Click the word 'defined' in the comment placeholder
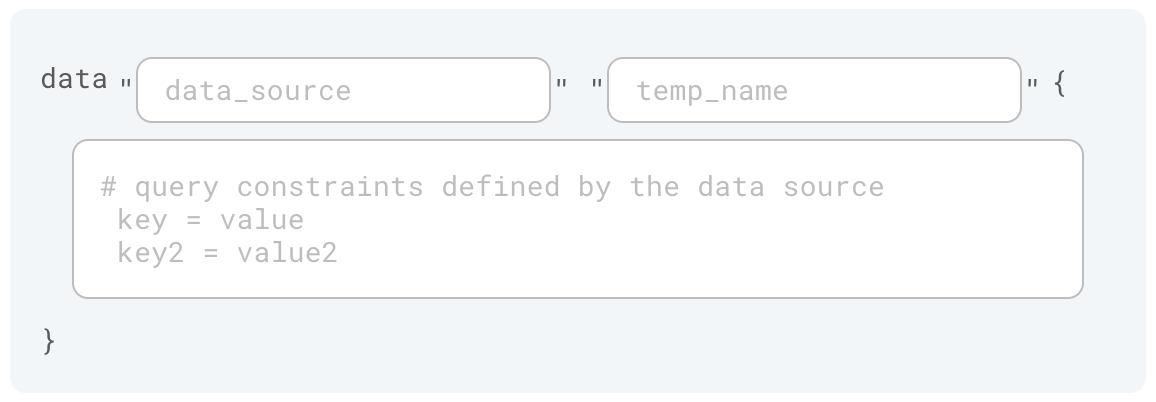This screenshot has width=1156, height=402. 501,187
